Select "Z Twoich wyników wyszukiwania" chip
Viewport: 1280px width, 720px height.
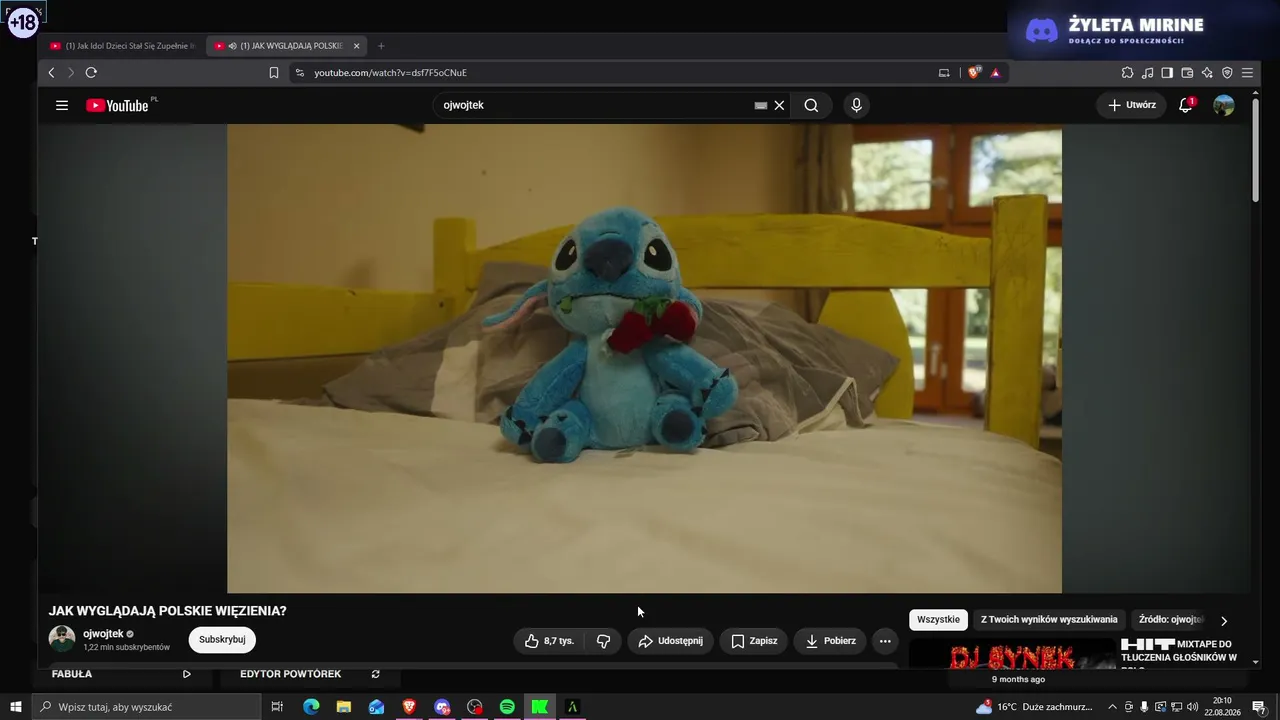(1049, 620)
